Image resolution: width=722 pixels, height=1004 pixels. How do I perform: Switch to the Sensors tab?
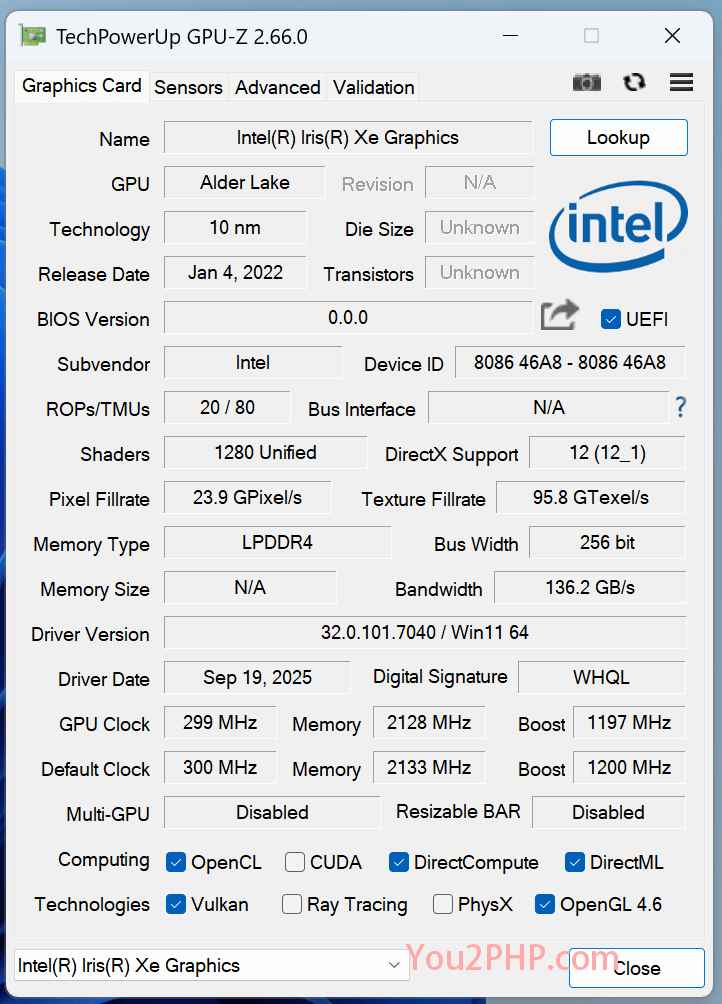pyautogui.click(x=189, y=88)
